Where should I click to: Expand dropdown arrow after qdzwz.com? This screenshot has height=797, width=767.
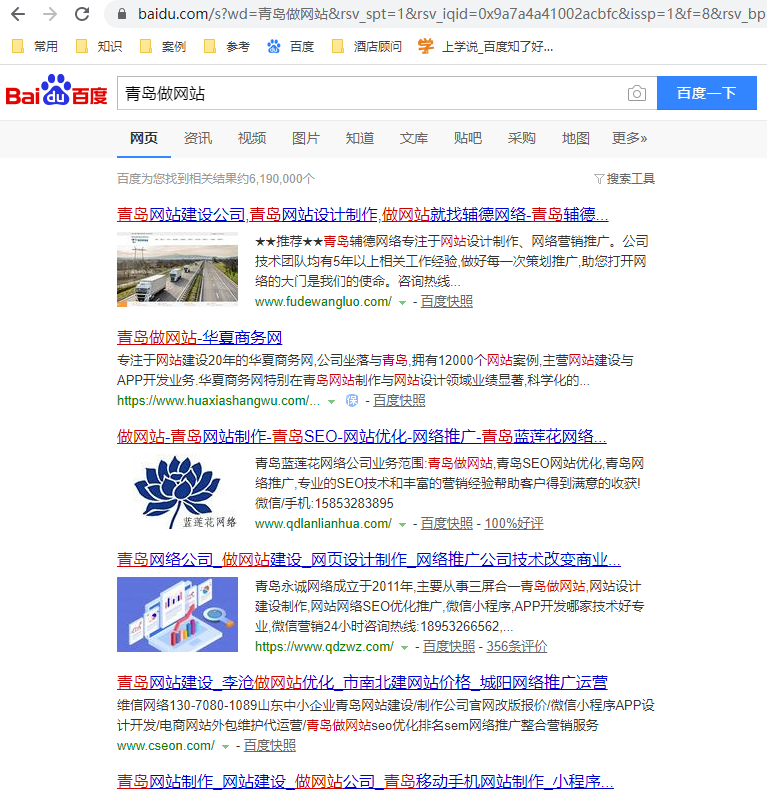405,648
